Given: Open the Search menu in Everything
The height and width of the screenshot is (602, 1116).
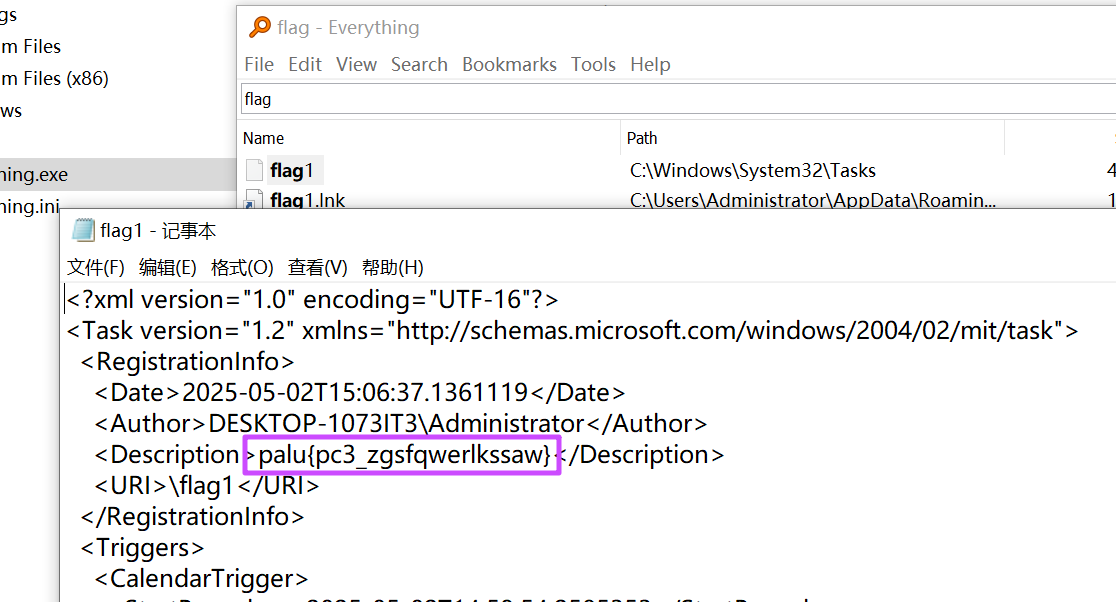Looking at the screenshot, I should pos(419,64).
